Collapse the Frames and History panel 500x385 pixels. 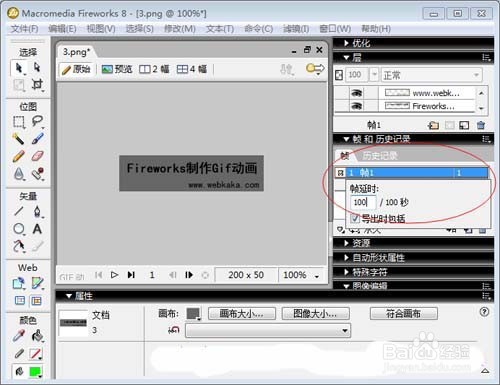346,139
